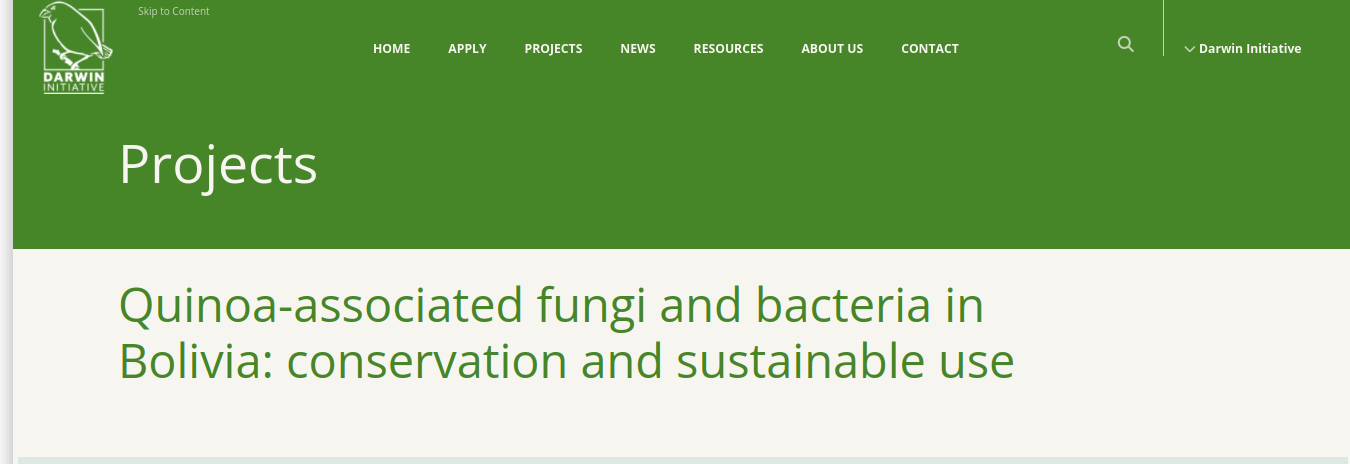1350x464 pixels.
Task: Open the APPLY menu item
Action: coord(467,48)
